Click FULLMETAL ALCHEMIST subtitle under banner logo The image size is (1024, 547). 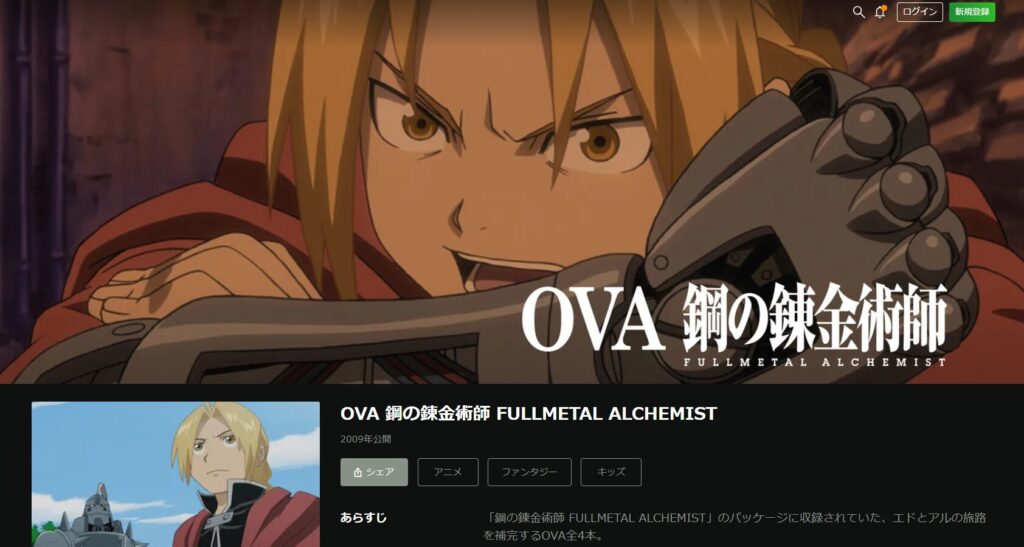pos(815,362)
